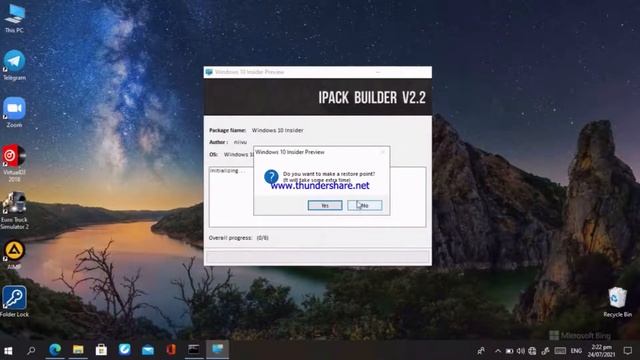Open the touch keyboard icon
Screen dimensions: 640x360
point(560,351)
